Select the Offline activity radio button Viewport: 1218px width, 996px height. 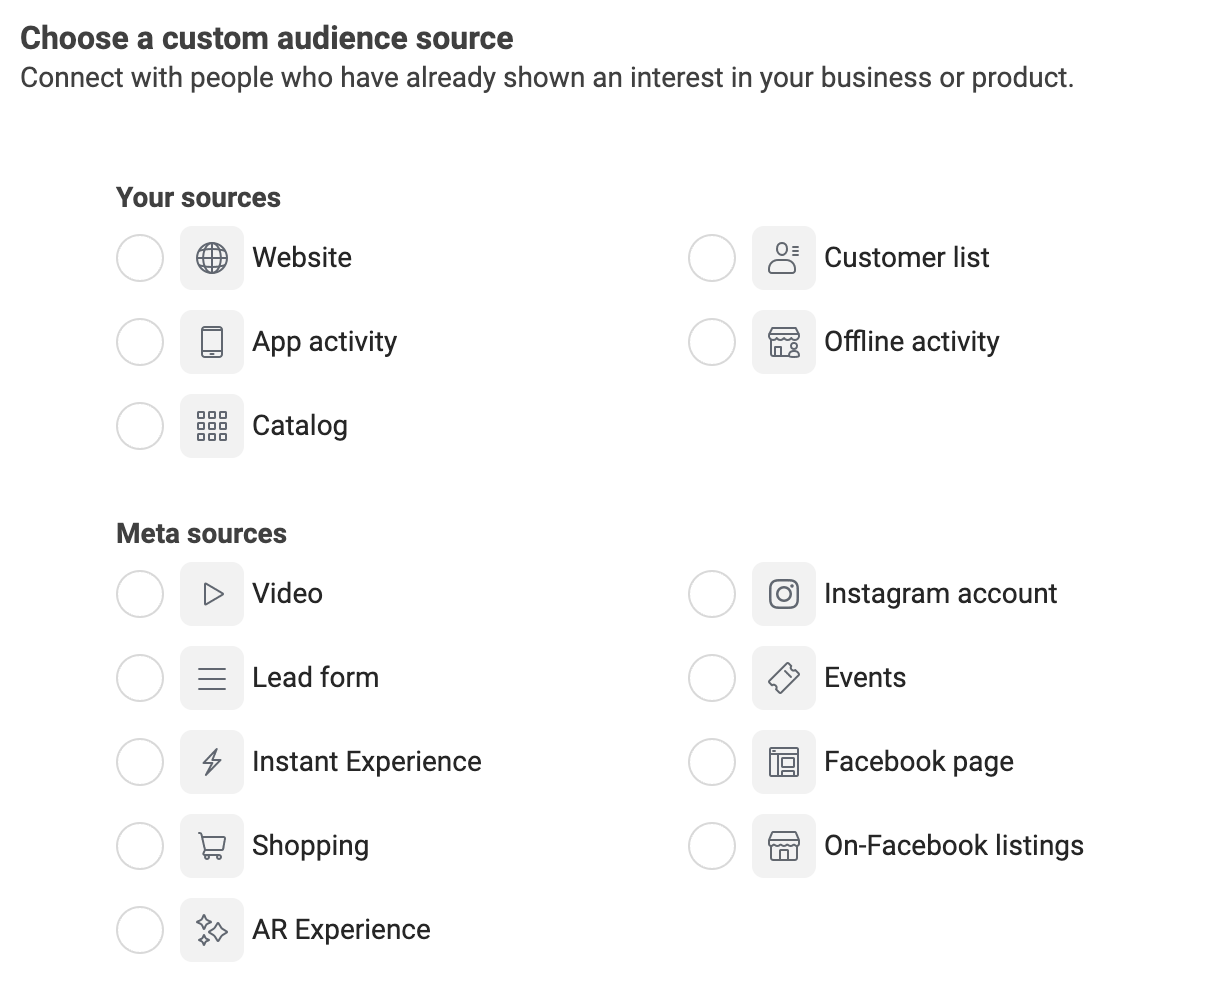[x=712, y=342]
